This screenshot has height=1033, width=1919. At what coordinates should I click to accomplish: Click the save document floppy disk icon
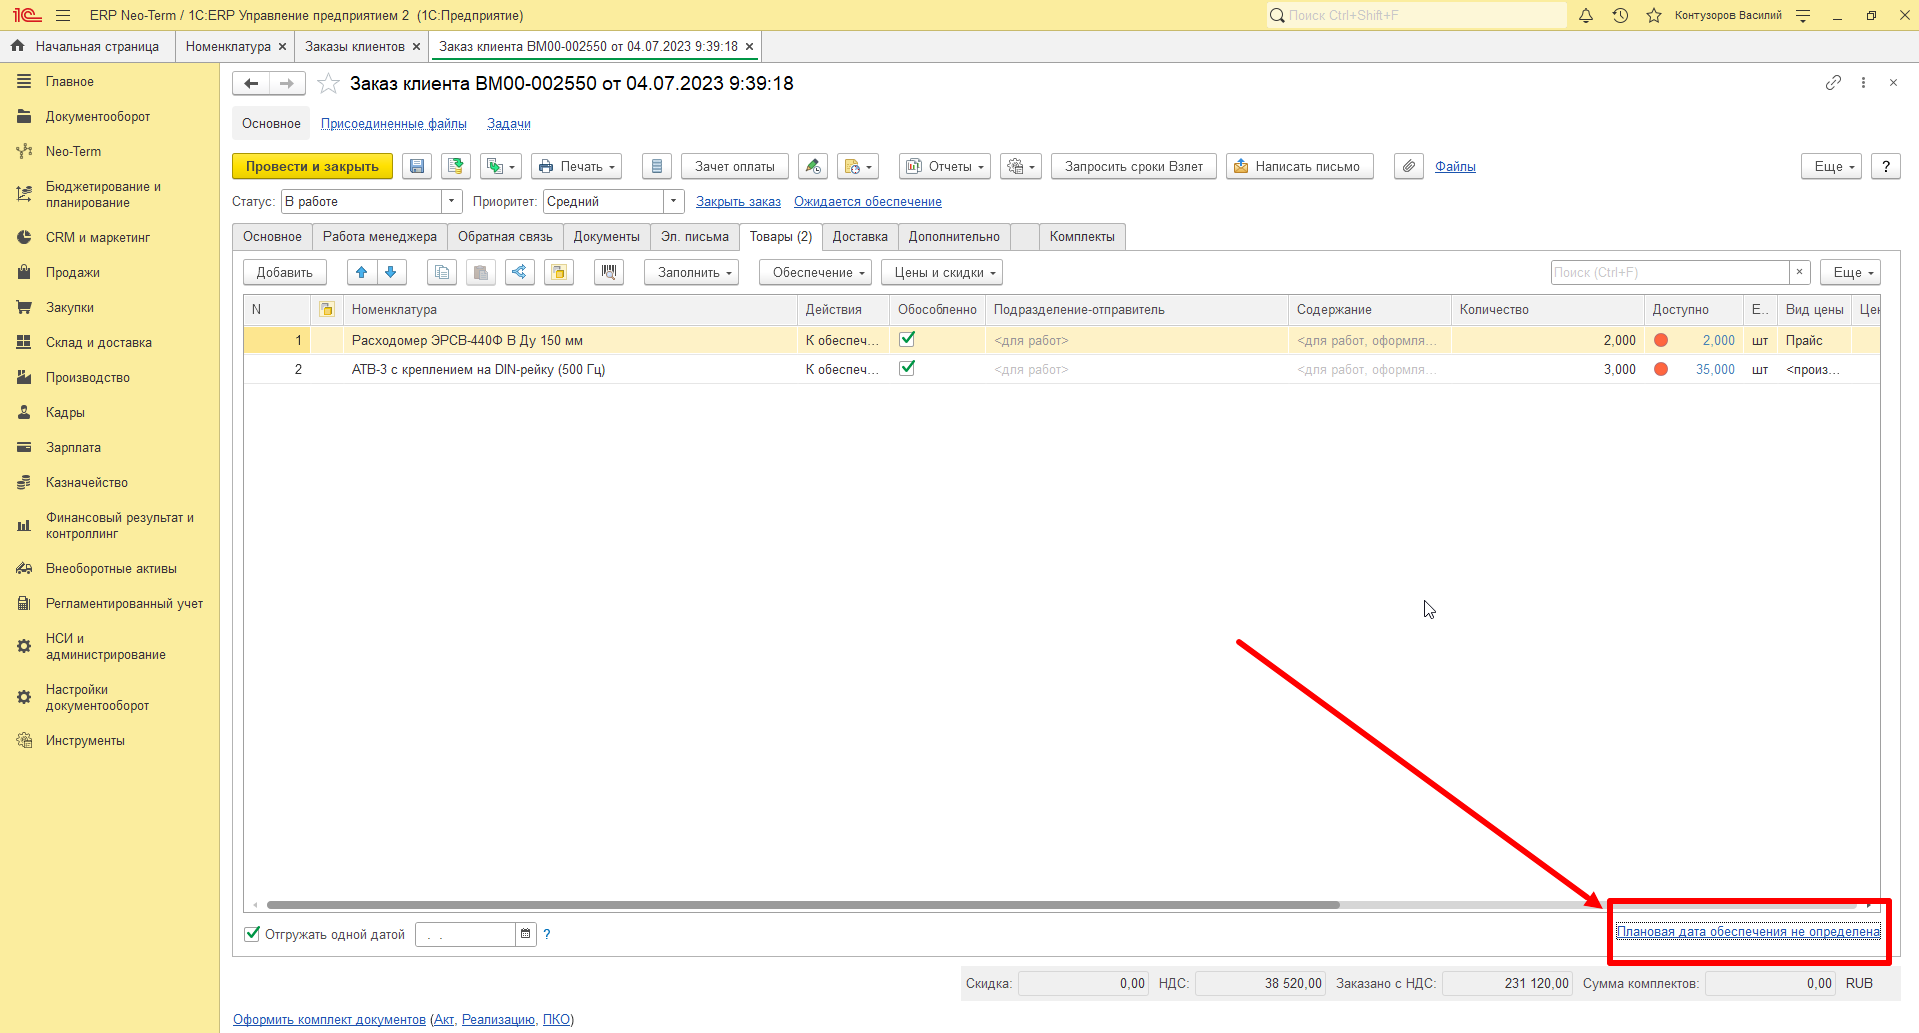(x=417, y=167)
